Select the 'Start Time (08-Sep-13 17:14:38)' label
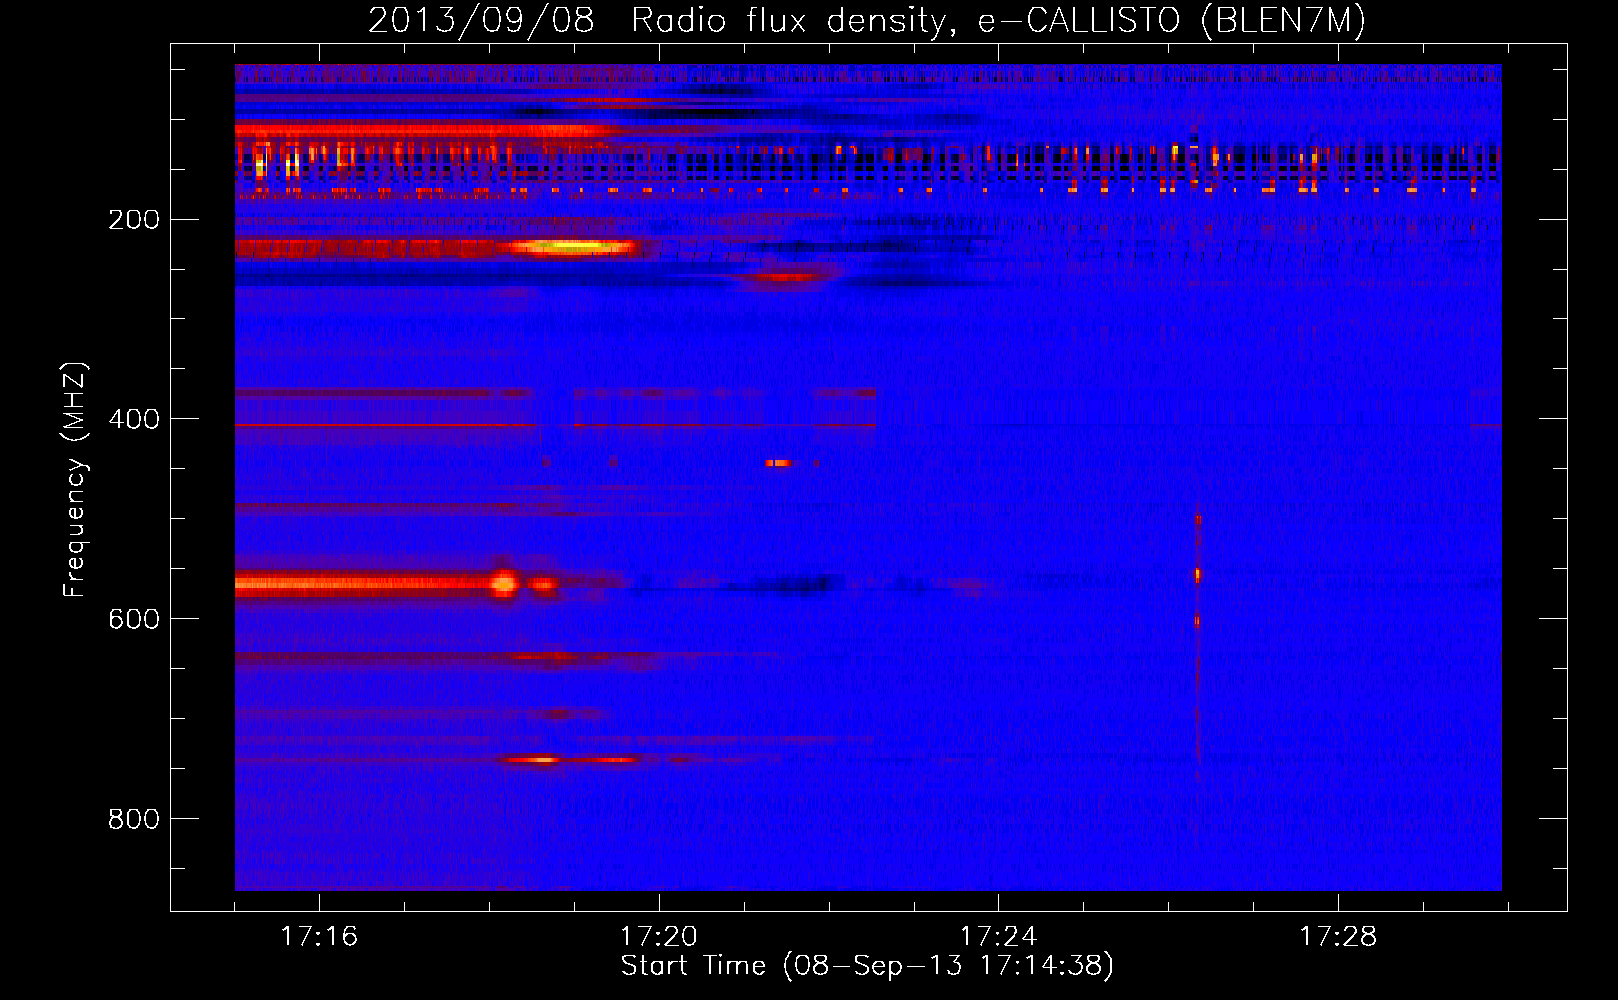Image resolution: width=1618 pixels, height=1000 pixels. tap(867, 966)
